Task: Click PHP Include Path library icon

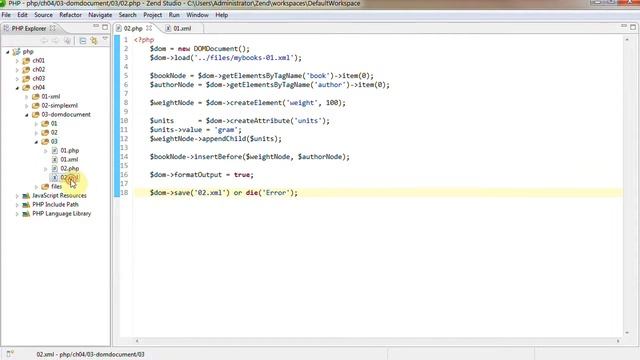Action: click(26, 204)
